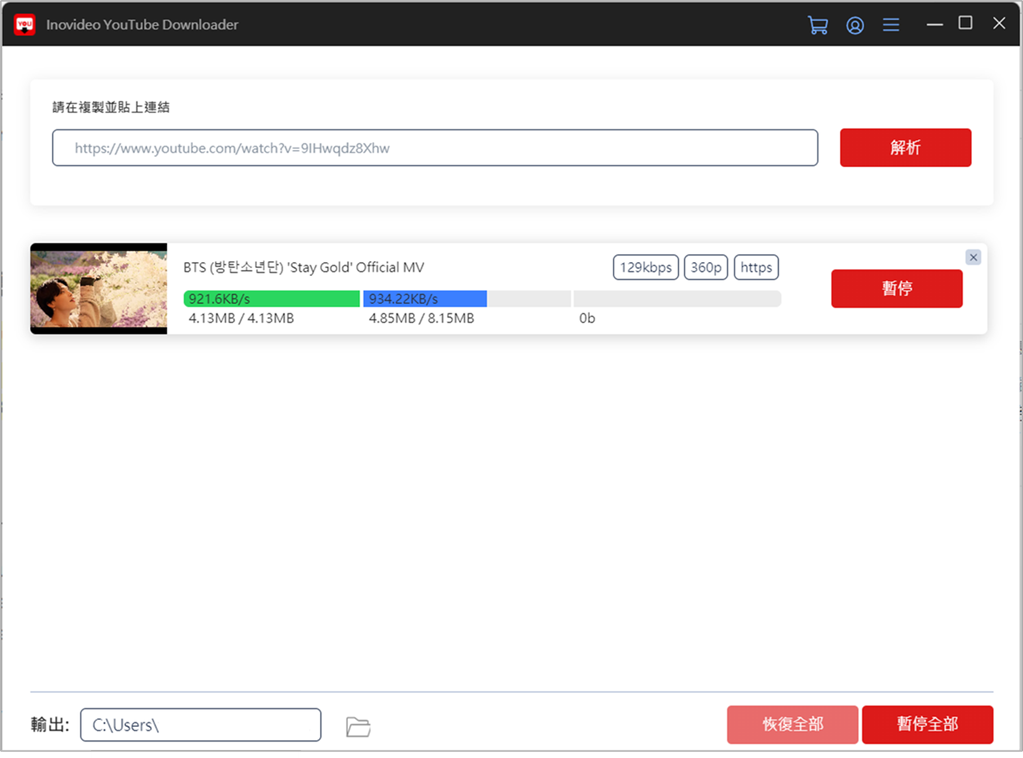Screen dimensions: 1023x758
Task: Click the C:\Users\ output path field
Action: tap(200, 725)
